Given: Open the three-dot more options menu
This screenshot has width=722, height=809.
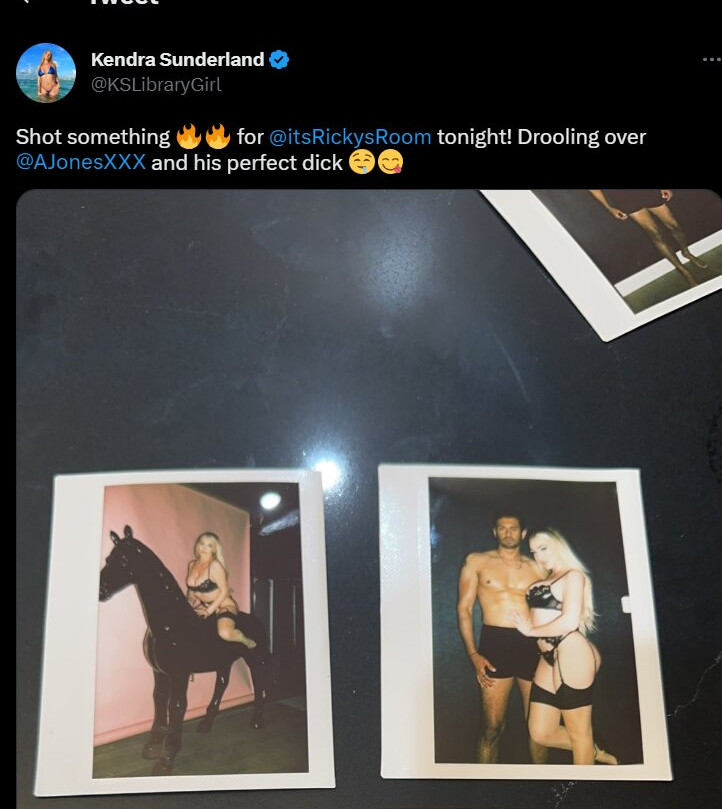Looking at the screenshot, I should pyautogui.click(x=712, y=60).
